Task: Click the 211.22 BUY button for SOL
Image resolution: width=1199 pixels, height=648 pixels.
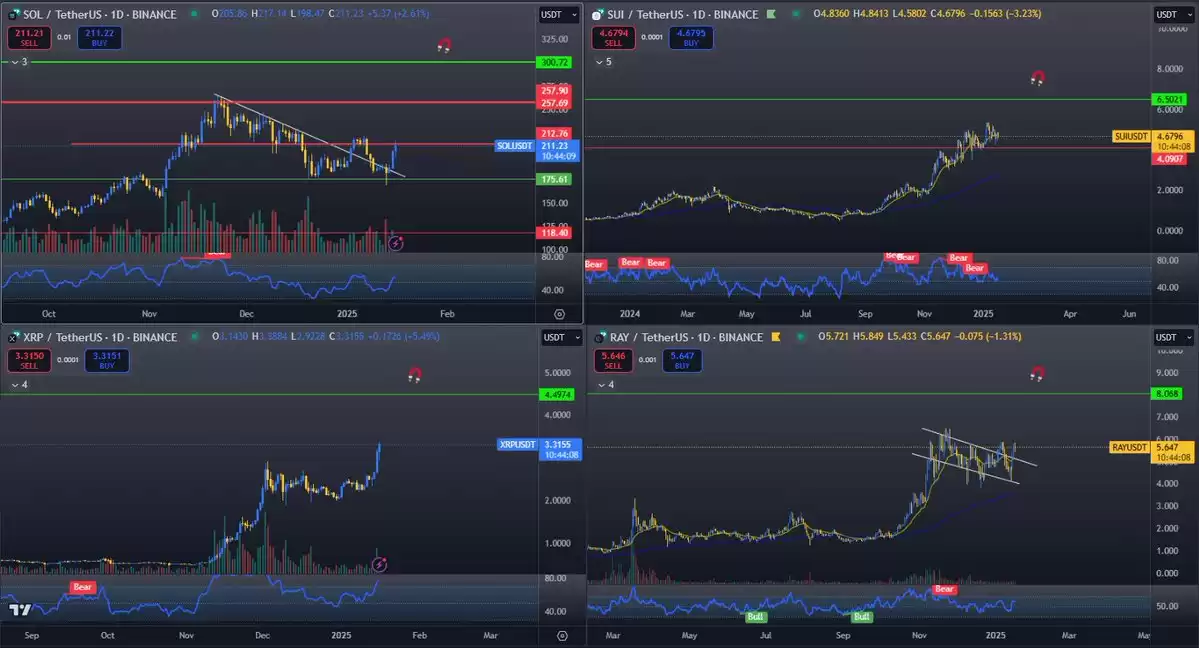Action: coord(99,37)
